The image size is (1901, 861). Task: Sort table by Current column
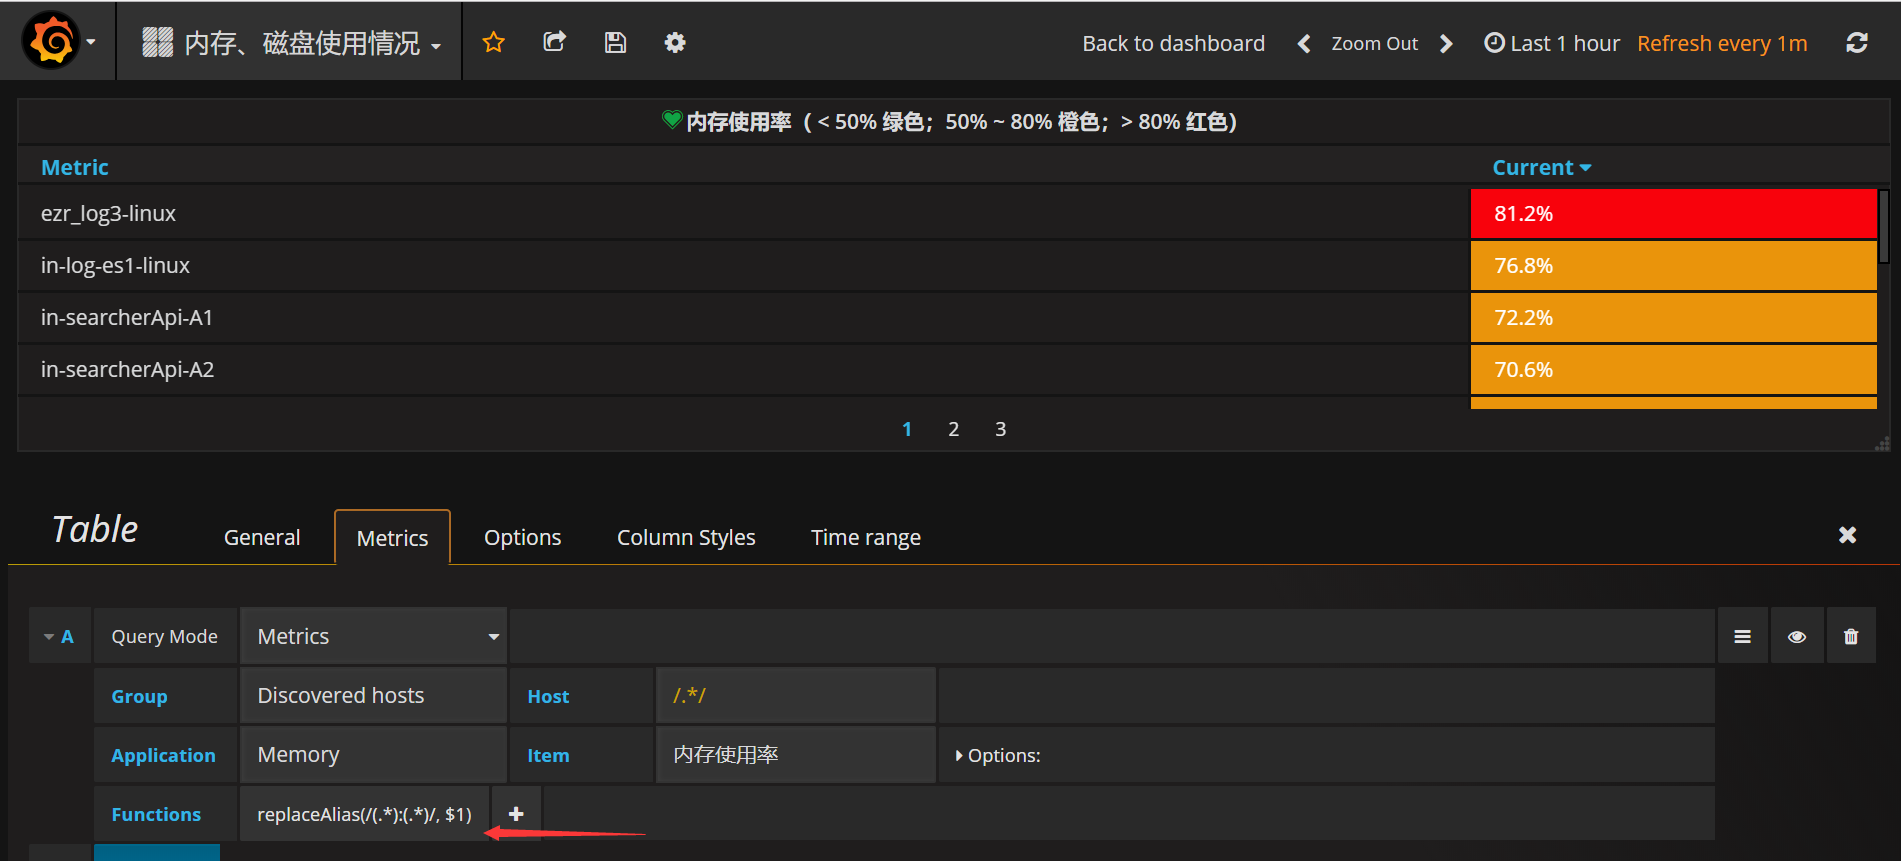click(1541, 167)
